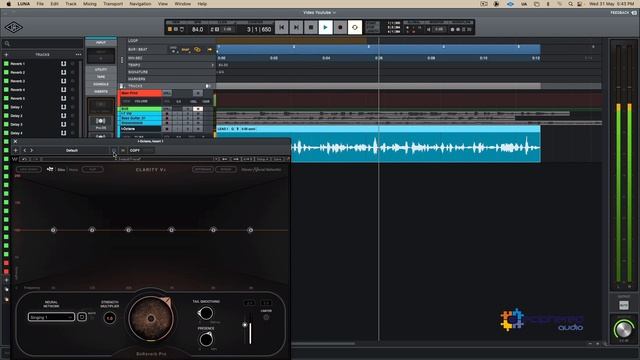Click the focus bracket icon for Reverb 4

[63, 89]
